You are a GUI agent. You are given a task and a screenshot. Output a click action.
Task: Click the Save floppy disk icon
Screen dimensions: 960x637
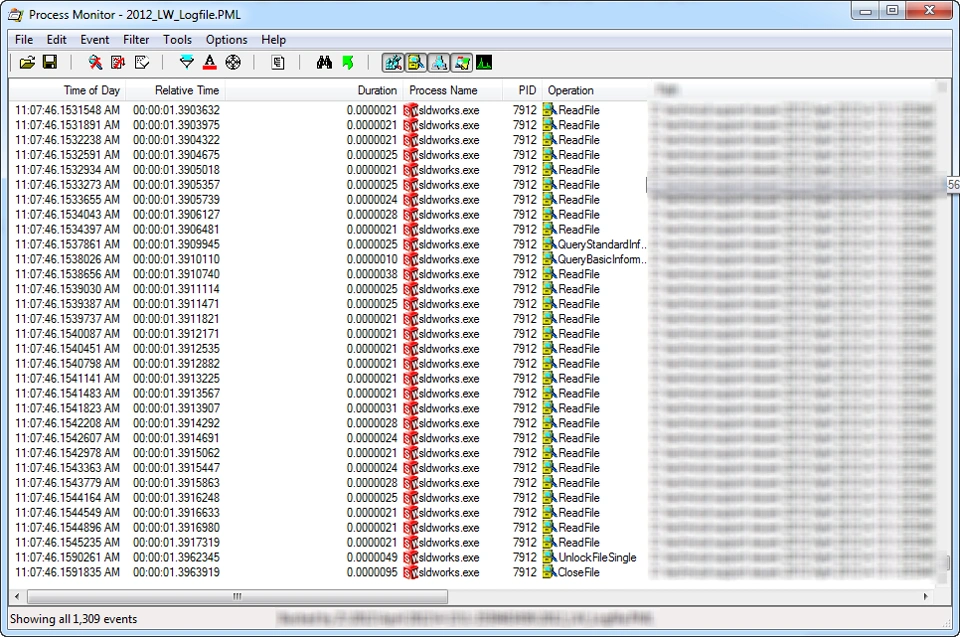click(50, 62)
